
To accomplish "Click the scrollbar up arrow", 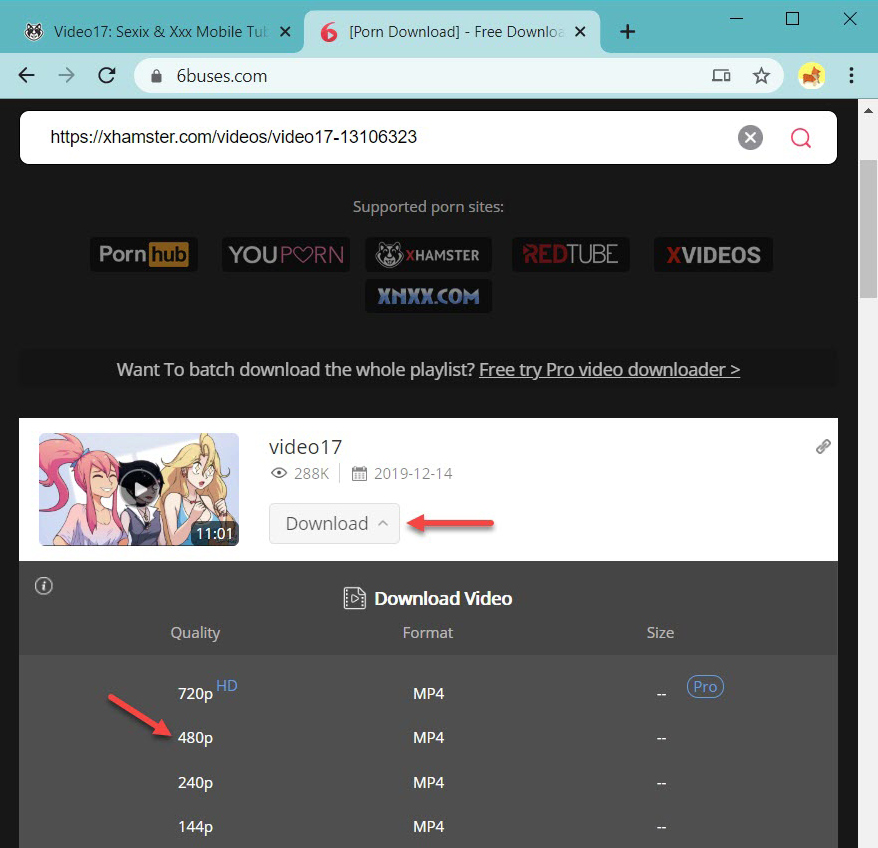I will [868, 110].
